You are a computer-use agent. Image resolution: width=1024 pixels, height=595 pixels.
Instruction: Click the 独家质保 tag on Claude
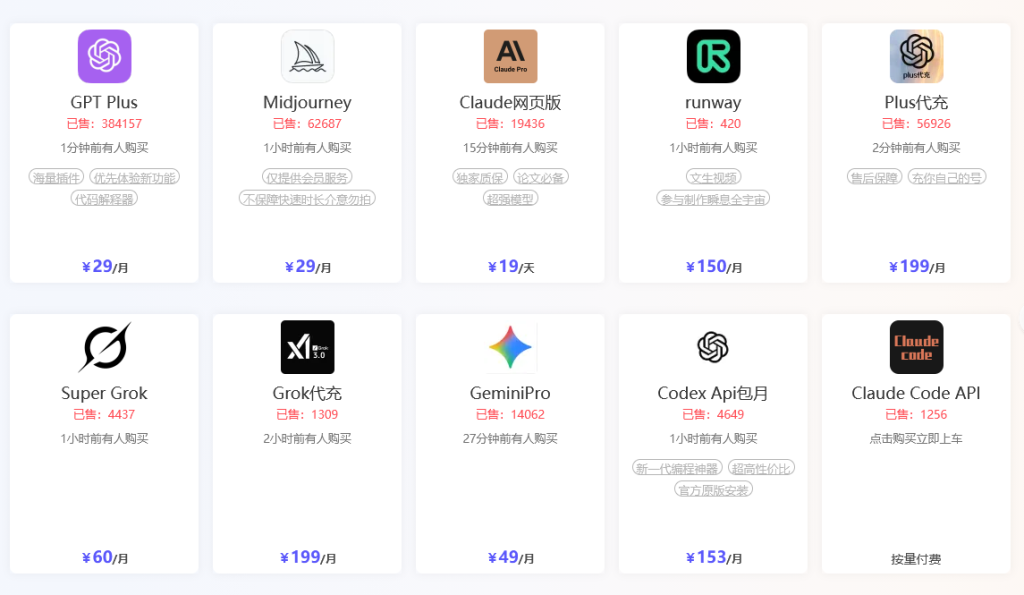tap(480, 178)
